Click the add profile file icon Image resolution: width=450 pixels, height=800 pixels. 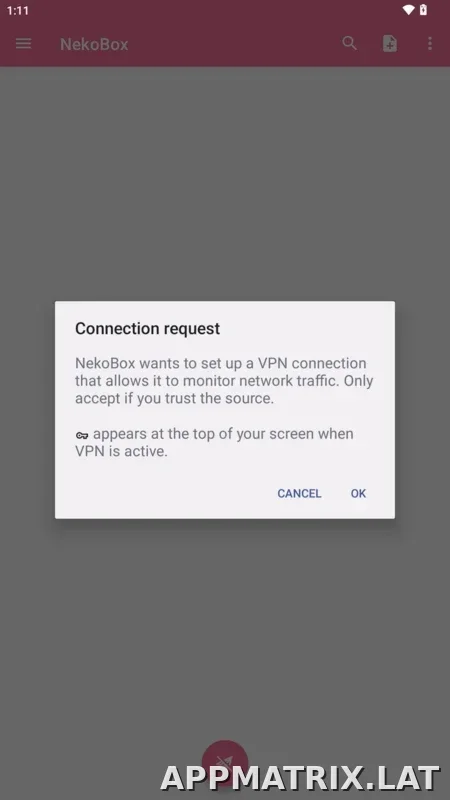pos(390,44)
